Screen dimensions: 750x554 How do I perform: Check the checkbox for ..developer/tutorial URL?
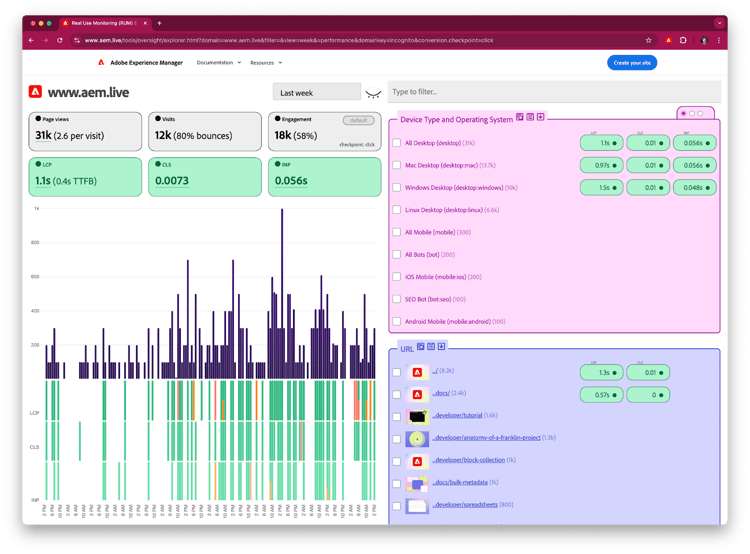click(397, 417)
